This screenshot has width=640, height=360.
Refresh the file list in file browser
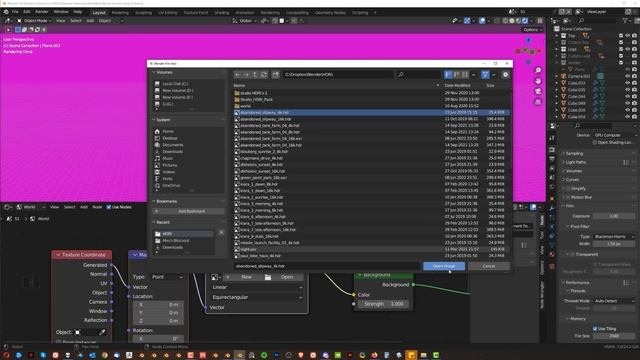click(x=264, y=75)
